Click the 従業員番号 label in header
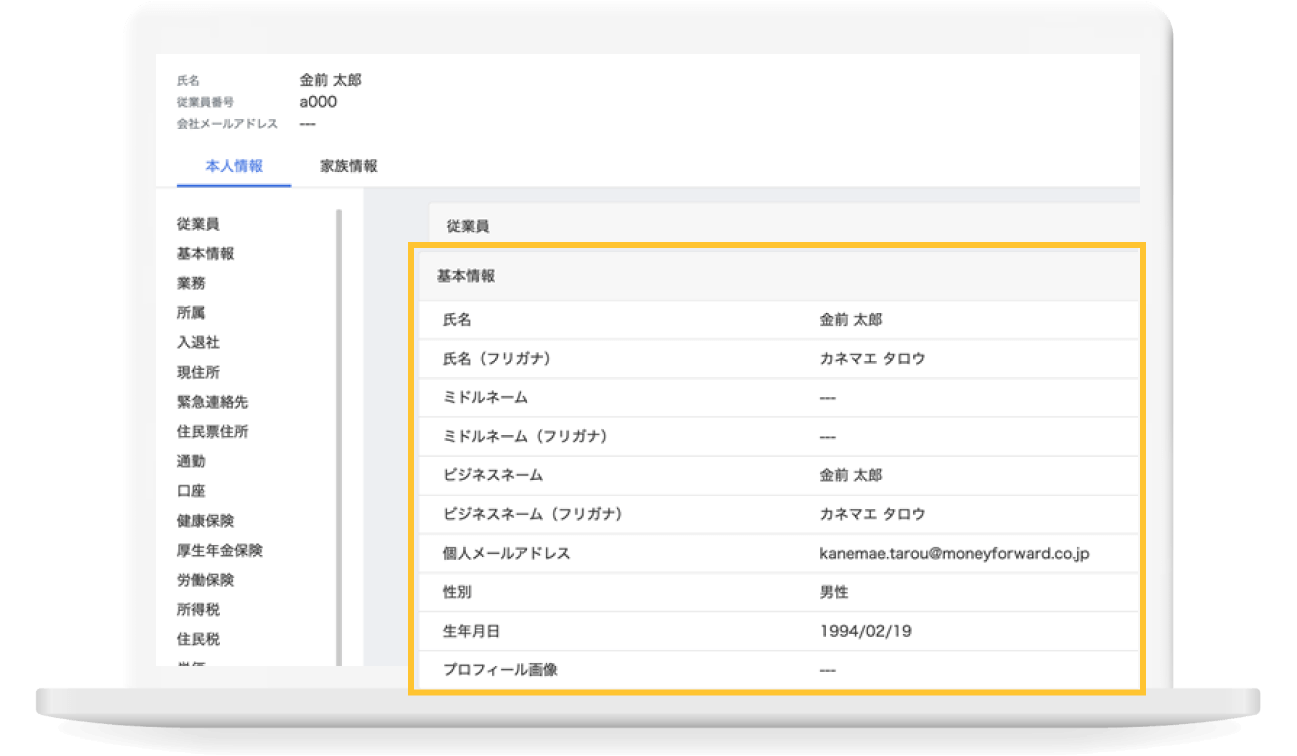Screen dimensions: 1297x756 pos(205,102)
